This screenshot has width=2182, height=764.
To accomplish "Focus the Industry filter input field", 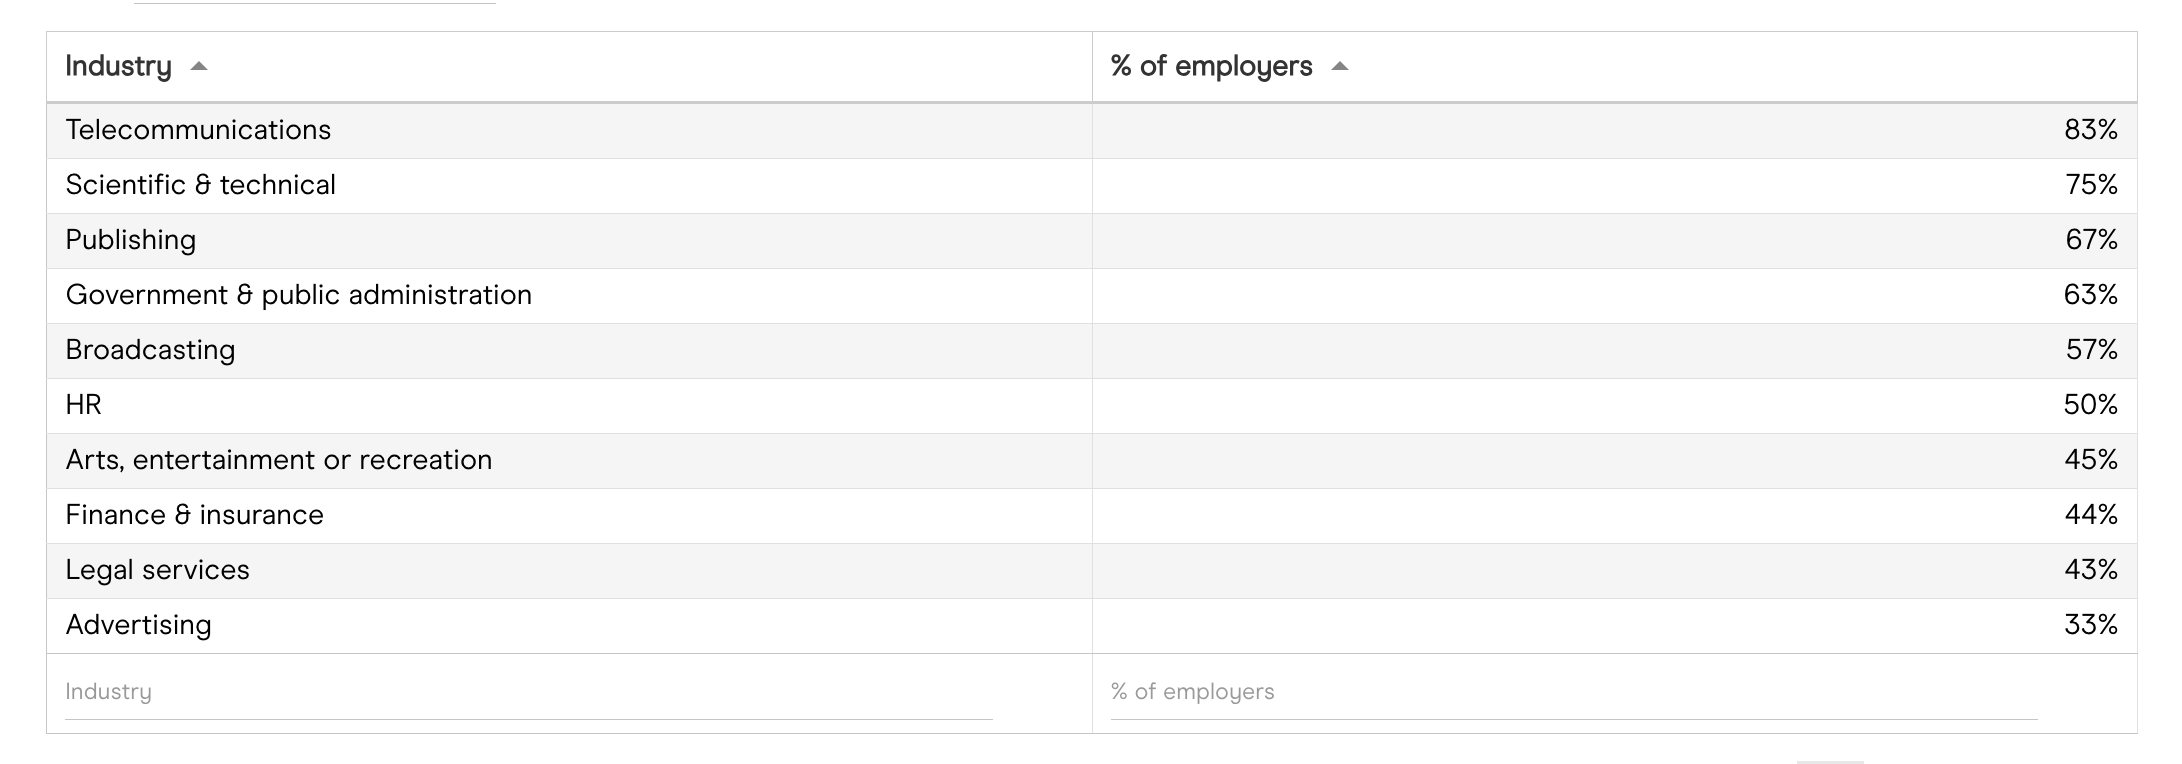I will point(528,692).
